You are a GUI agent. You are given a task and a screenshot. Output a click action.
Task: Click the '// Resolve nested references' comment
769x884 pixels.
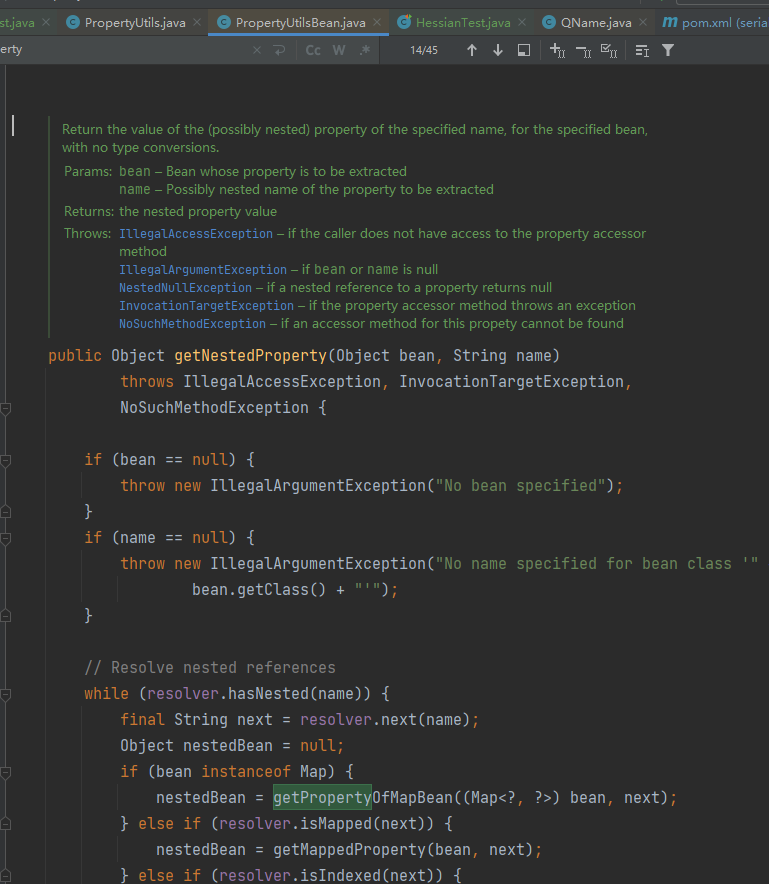click(x=210, y=668)
